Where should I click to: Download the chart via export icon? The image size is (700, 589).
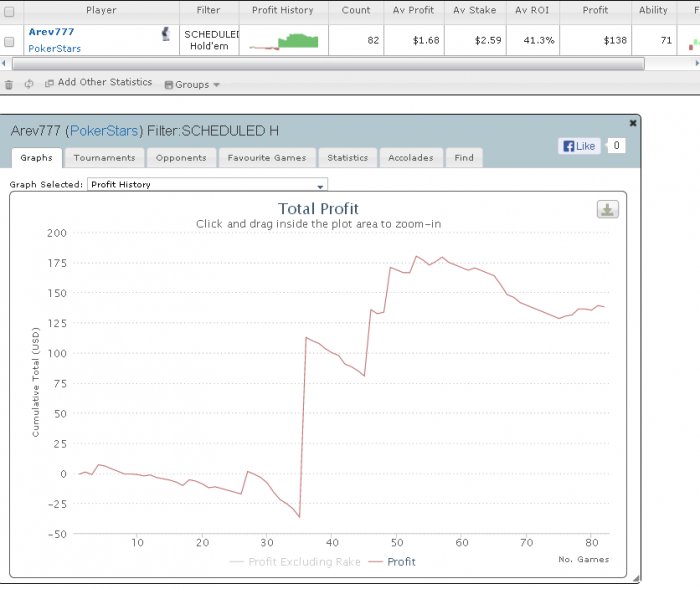(x=608, y=209)
